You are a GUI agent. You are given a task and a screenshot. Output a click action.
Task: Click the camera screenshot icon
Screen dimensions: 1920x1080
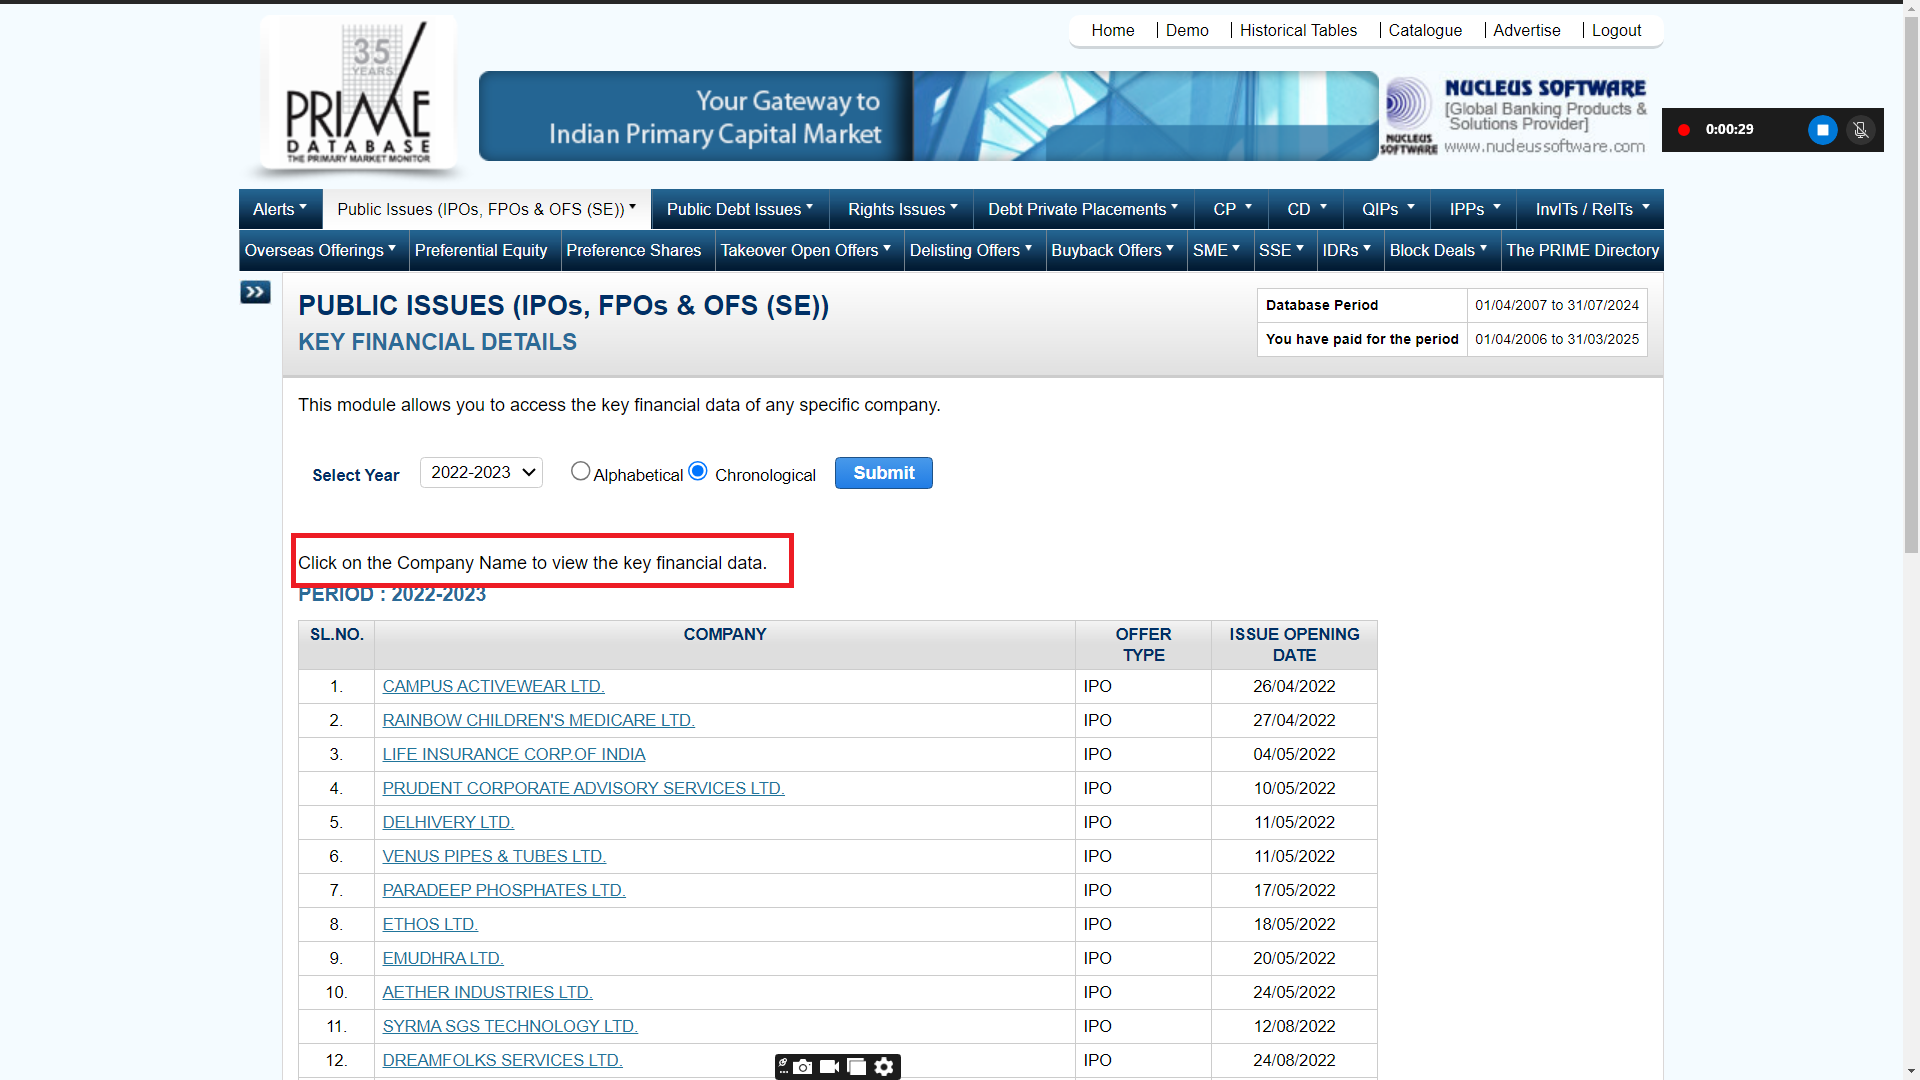point(802,1067)
